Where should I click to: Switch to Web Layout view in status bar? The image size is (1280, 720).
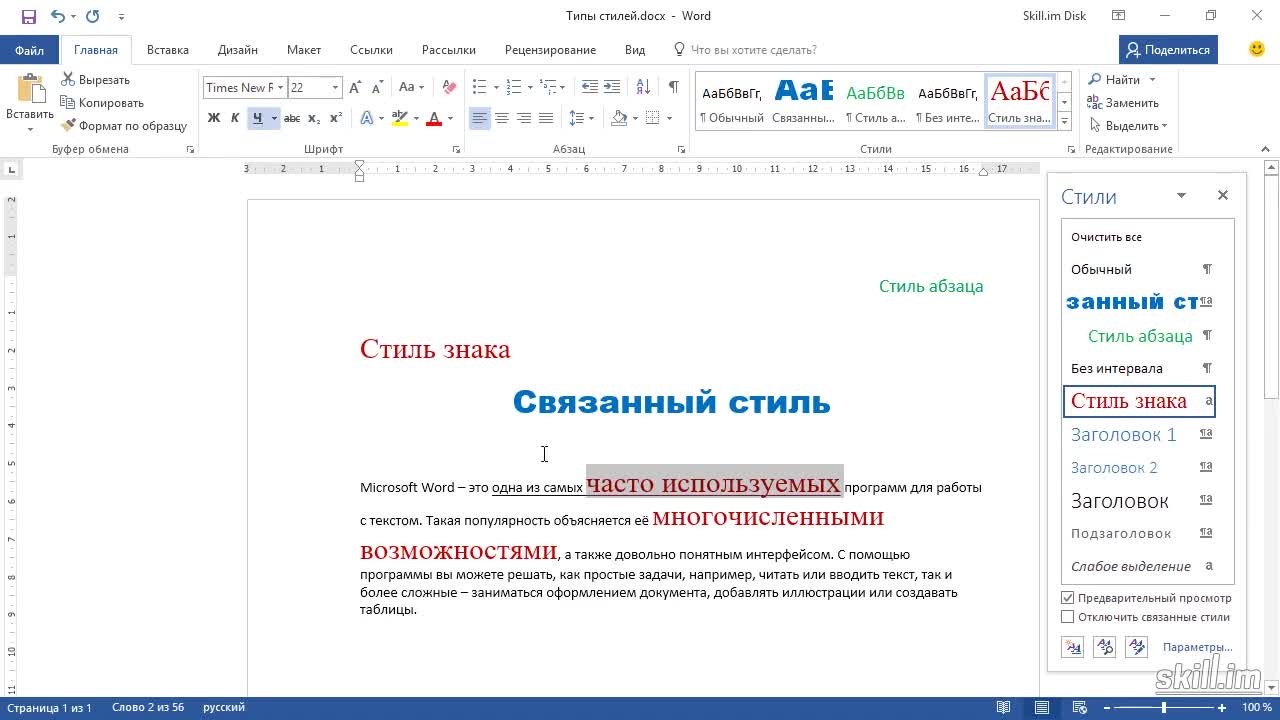[x=1079, y=708]
